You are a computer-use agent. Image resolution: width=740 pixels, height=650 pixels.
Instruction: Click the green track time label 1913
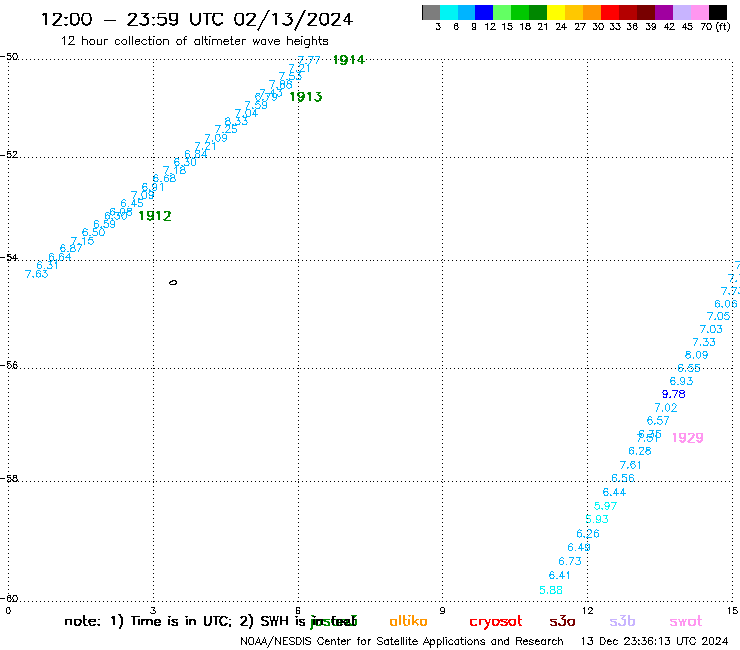click(306, 97)
